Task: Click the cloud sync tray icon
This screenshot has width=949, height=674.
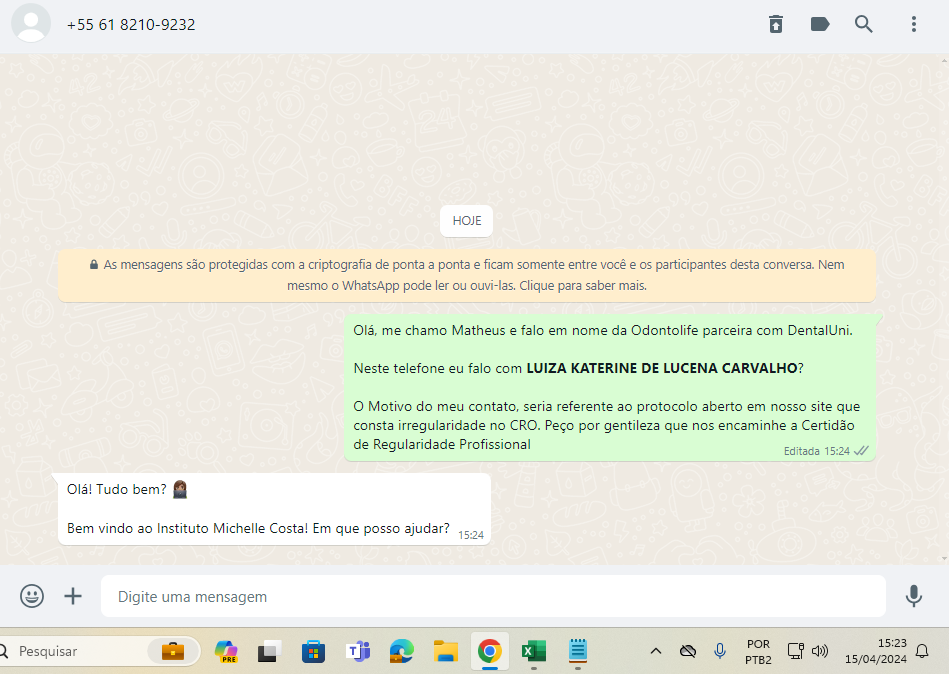Action: [688, 651]
